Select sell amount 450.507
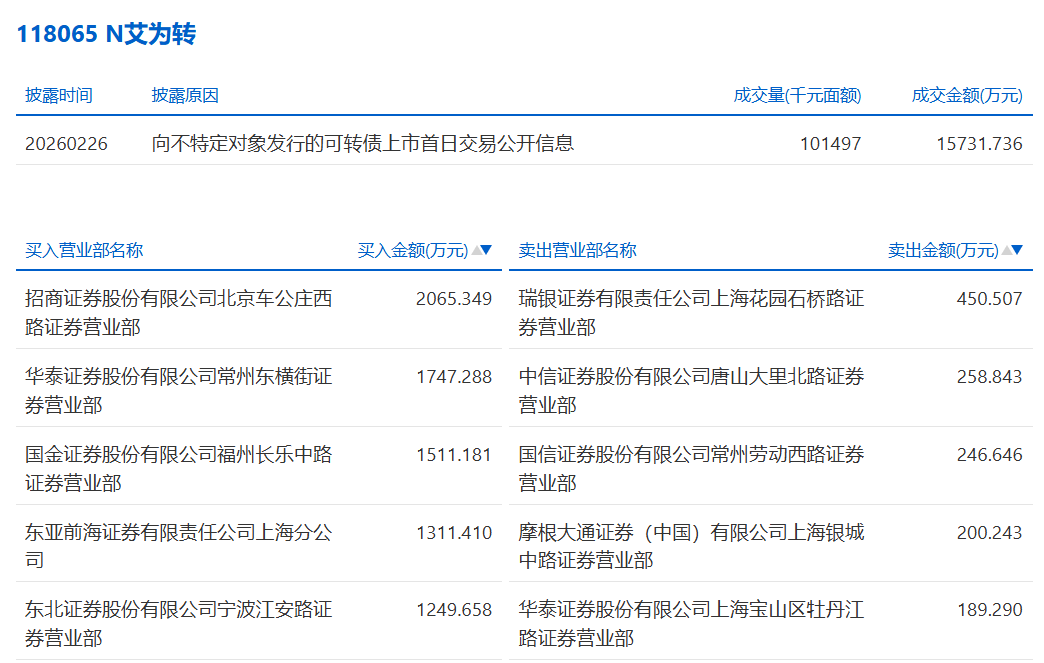The image size is (1044, 663). point(989,299)
